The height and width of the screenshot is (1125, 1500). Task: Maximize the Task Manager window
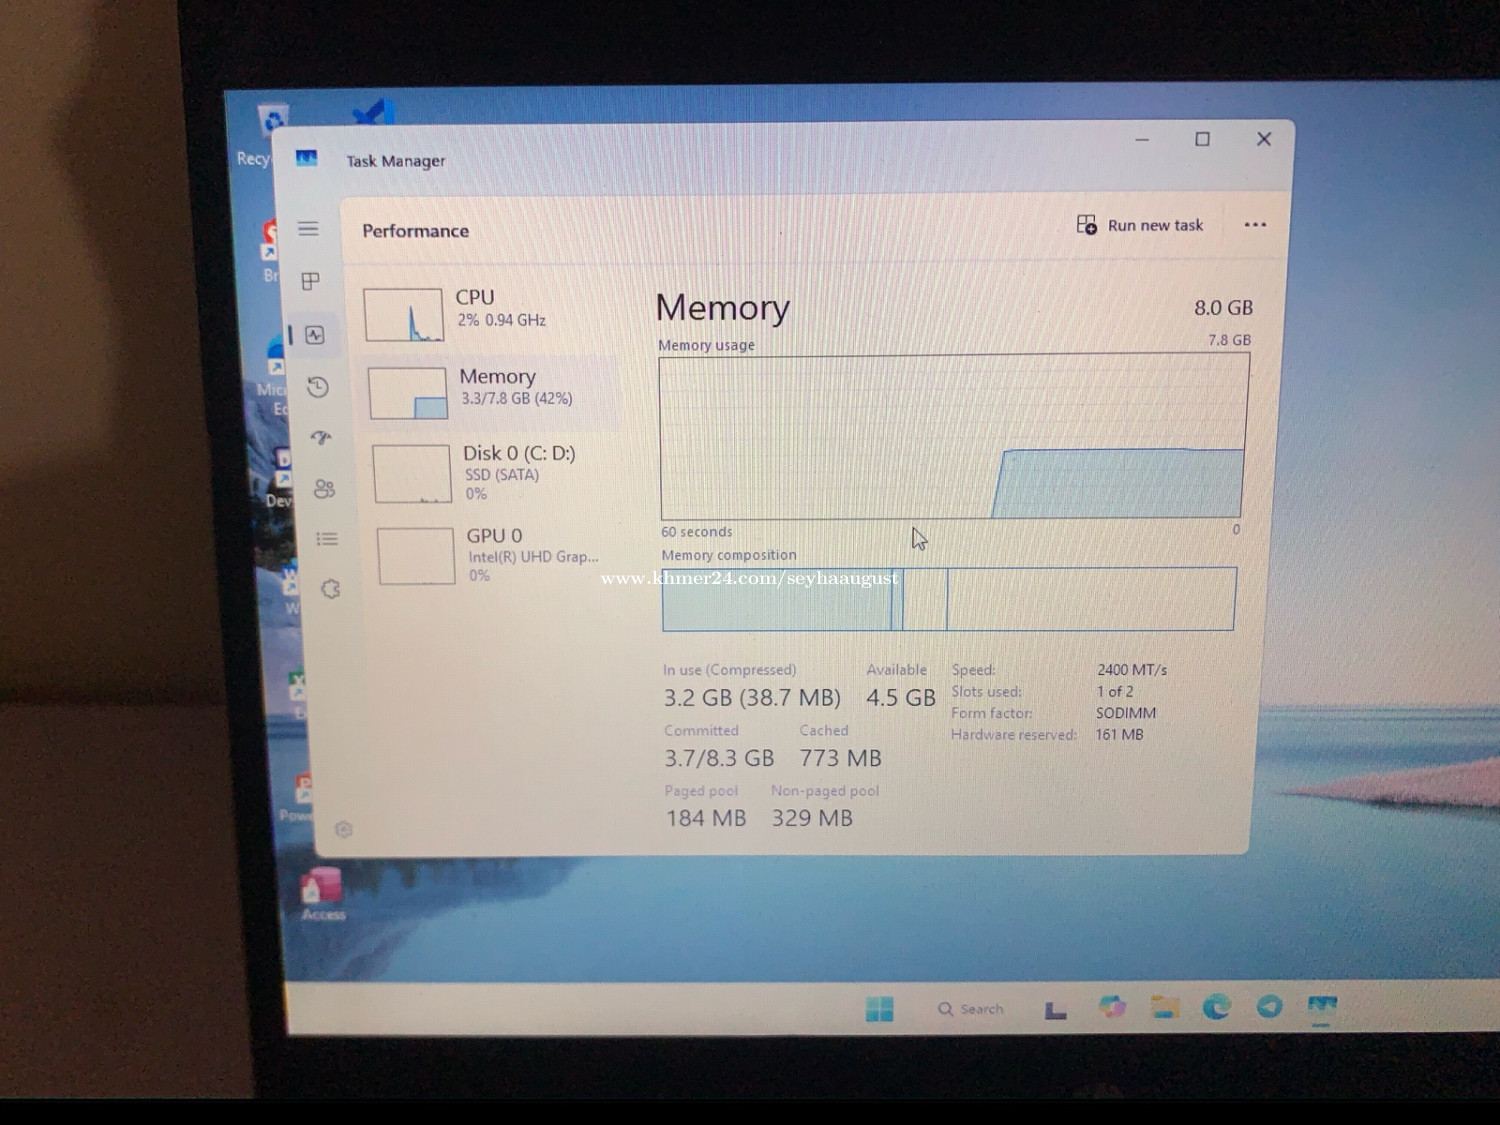point(1203,139)
